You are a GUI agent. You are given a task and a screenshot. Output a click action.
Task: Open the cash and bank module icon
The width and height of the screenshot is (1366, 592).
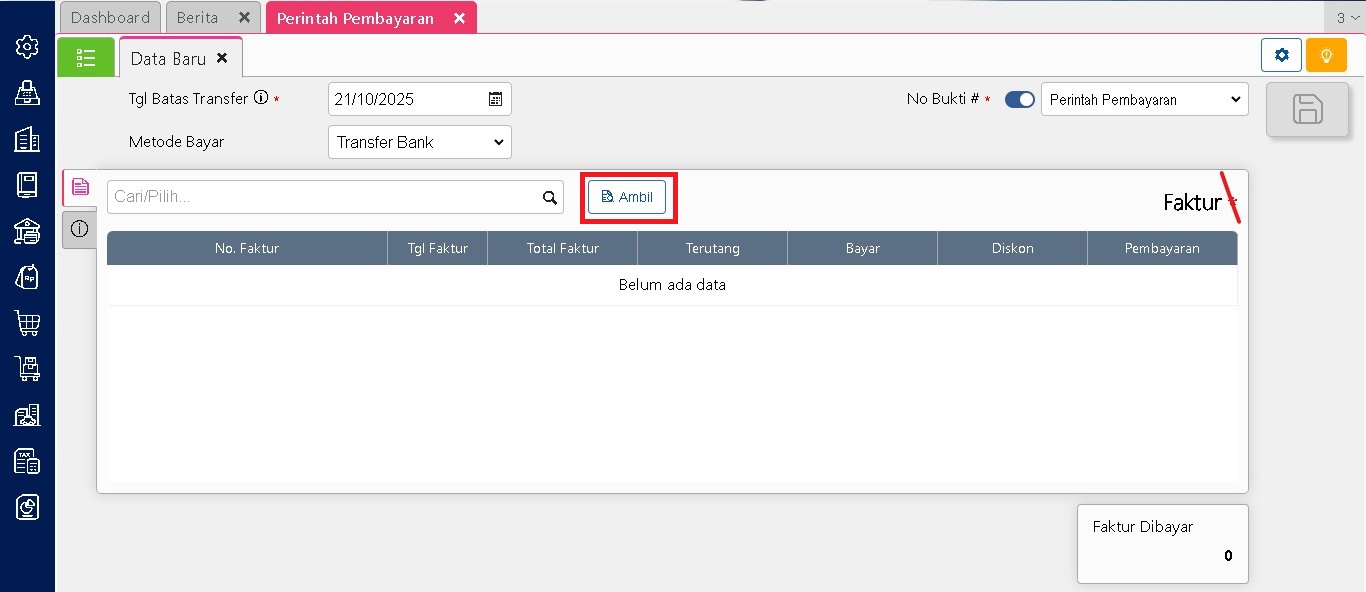coord(27,231)
